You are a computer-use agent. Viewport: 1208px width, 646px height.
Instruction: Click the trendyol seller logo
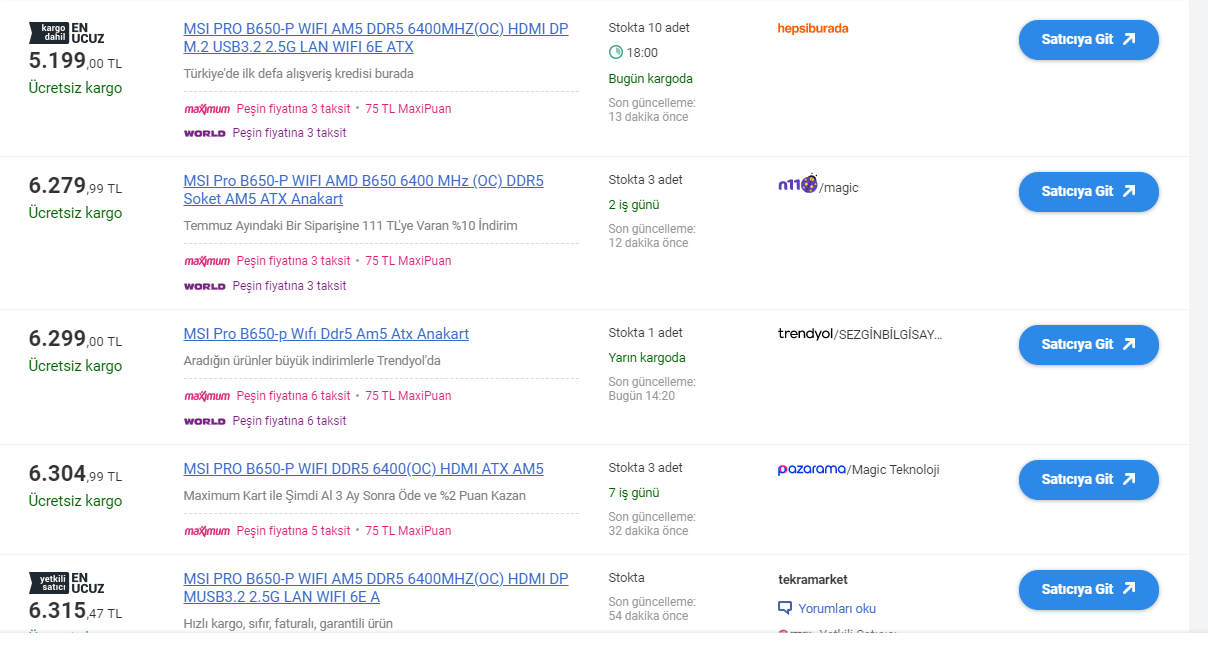click(x=804, y=334)
